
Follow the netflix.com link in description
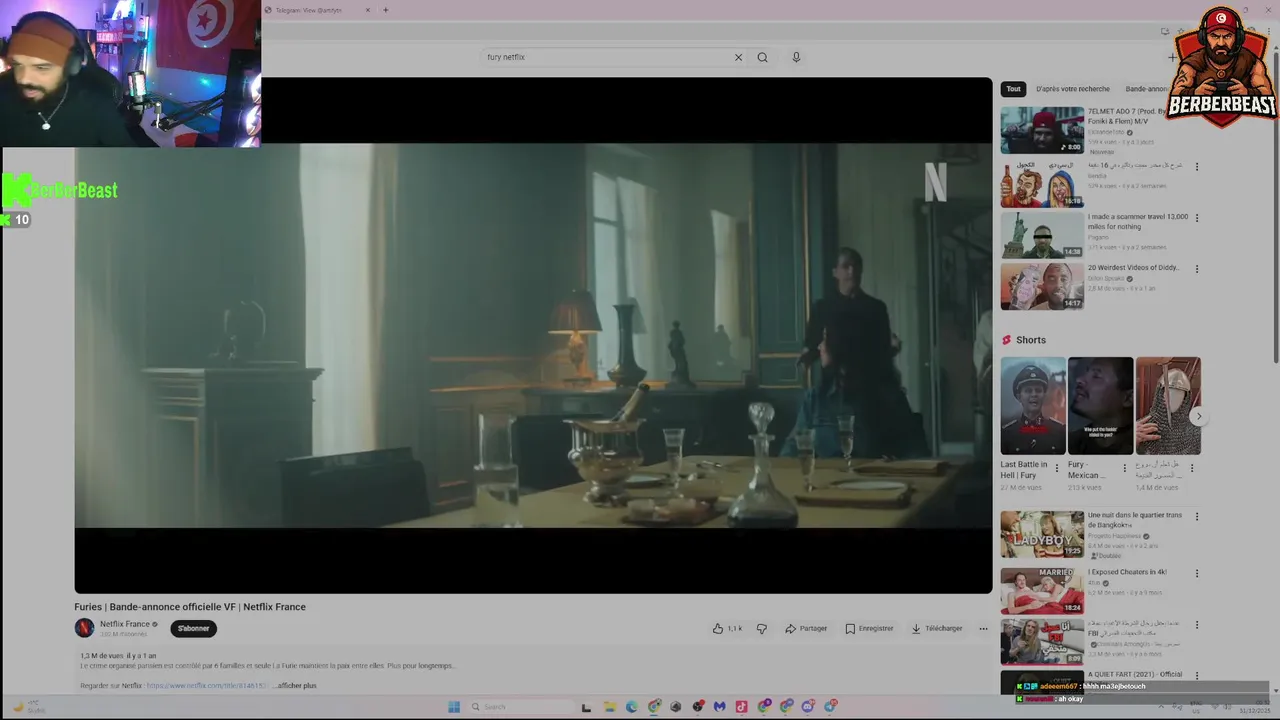[x=207, y=685]
